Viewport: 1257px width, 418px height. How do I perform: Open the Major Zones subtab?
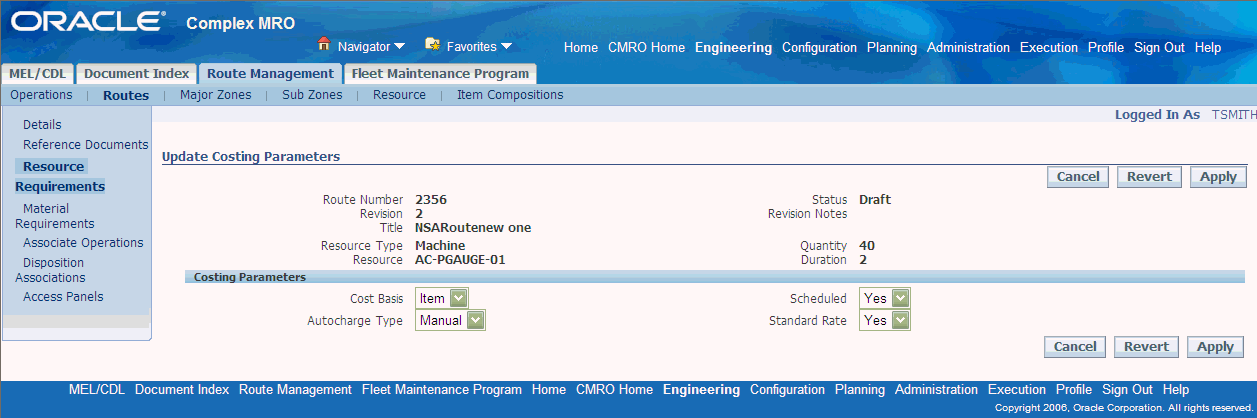tap(215, 95)
